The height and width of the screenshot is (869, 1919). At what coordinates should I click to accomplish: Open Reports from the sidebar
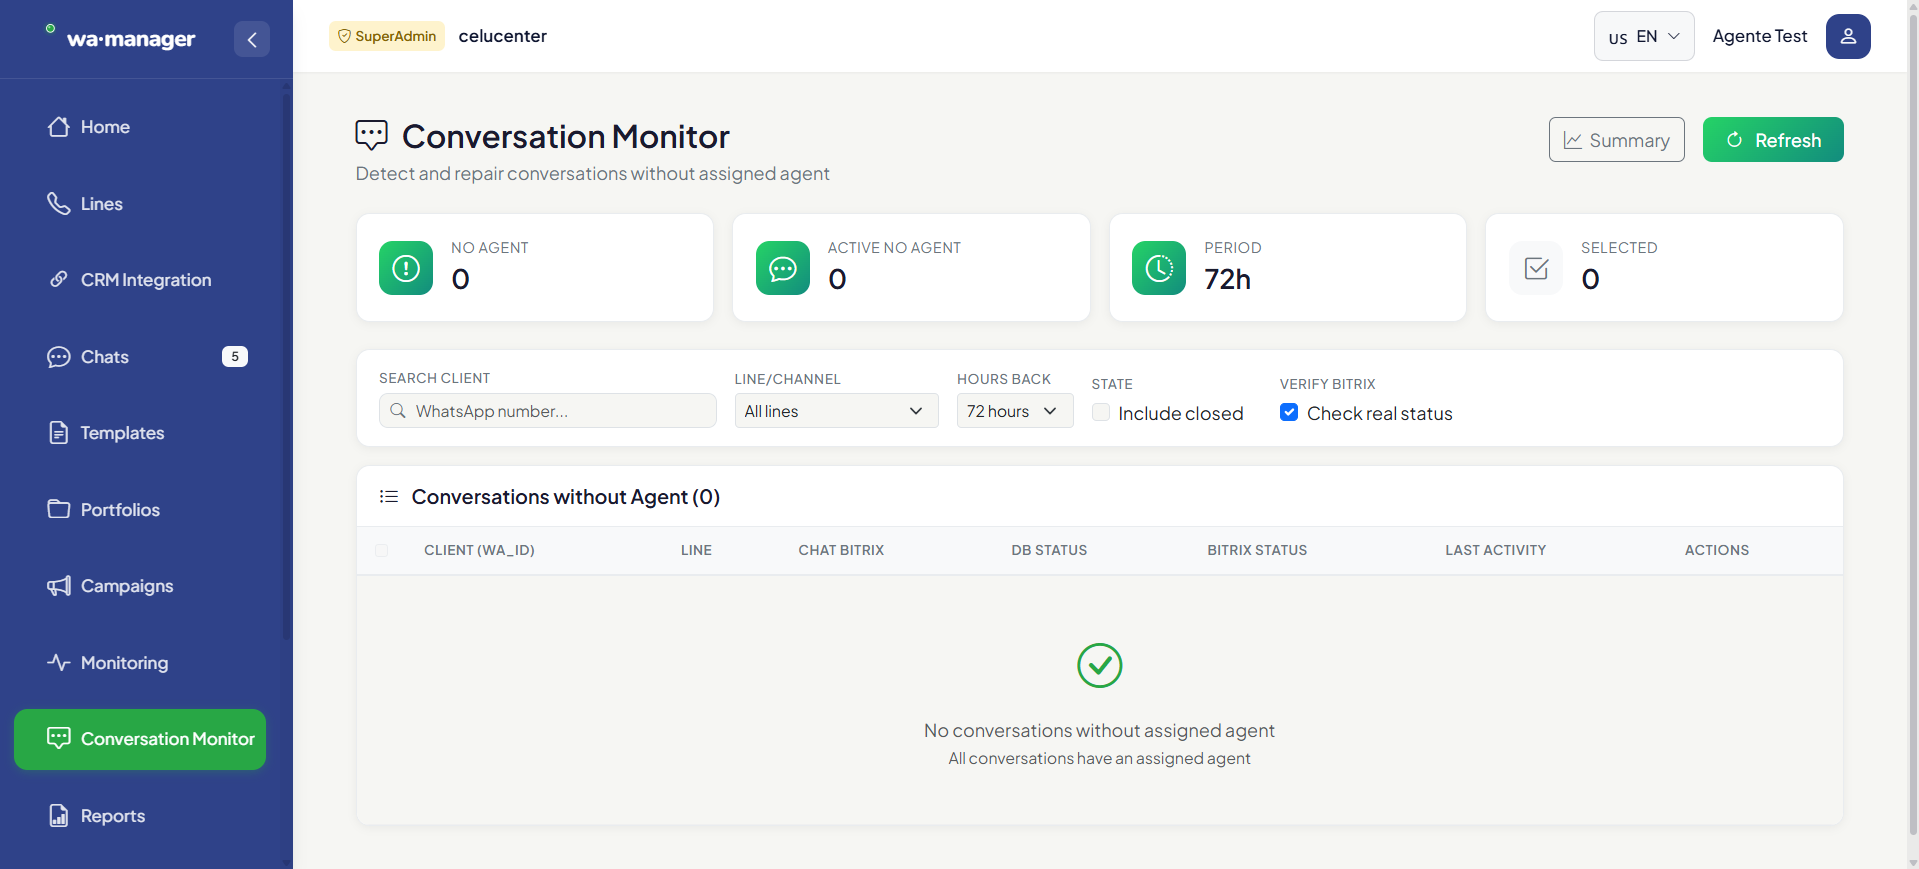click(140, 816)
